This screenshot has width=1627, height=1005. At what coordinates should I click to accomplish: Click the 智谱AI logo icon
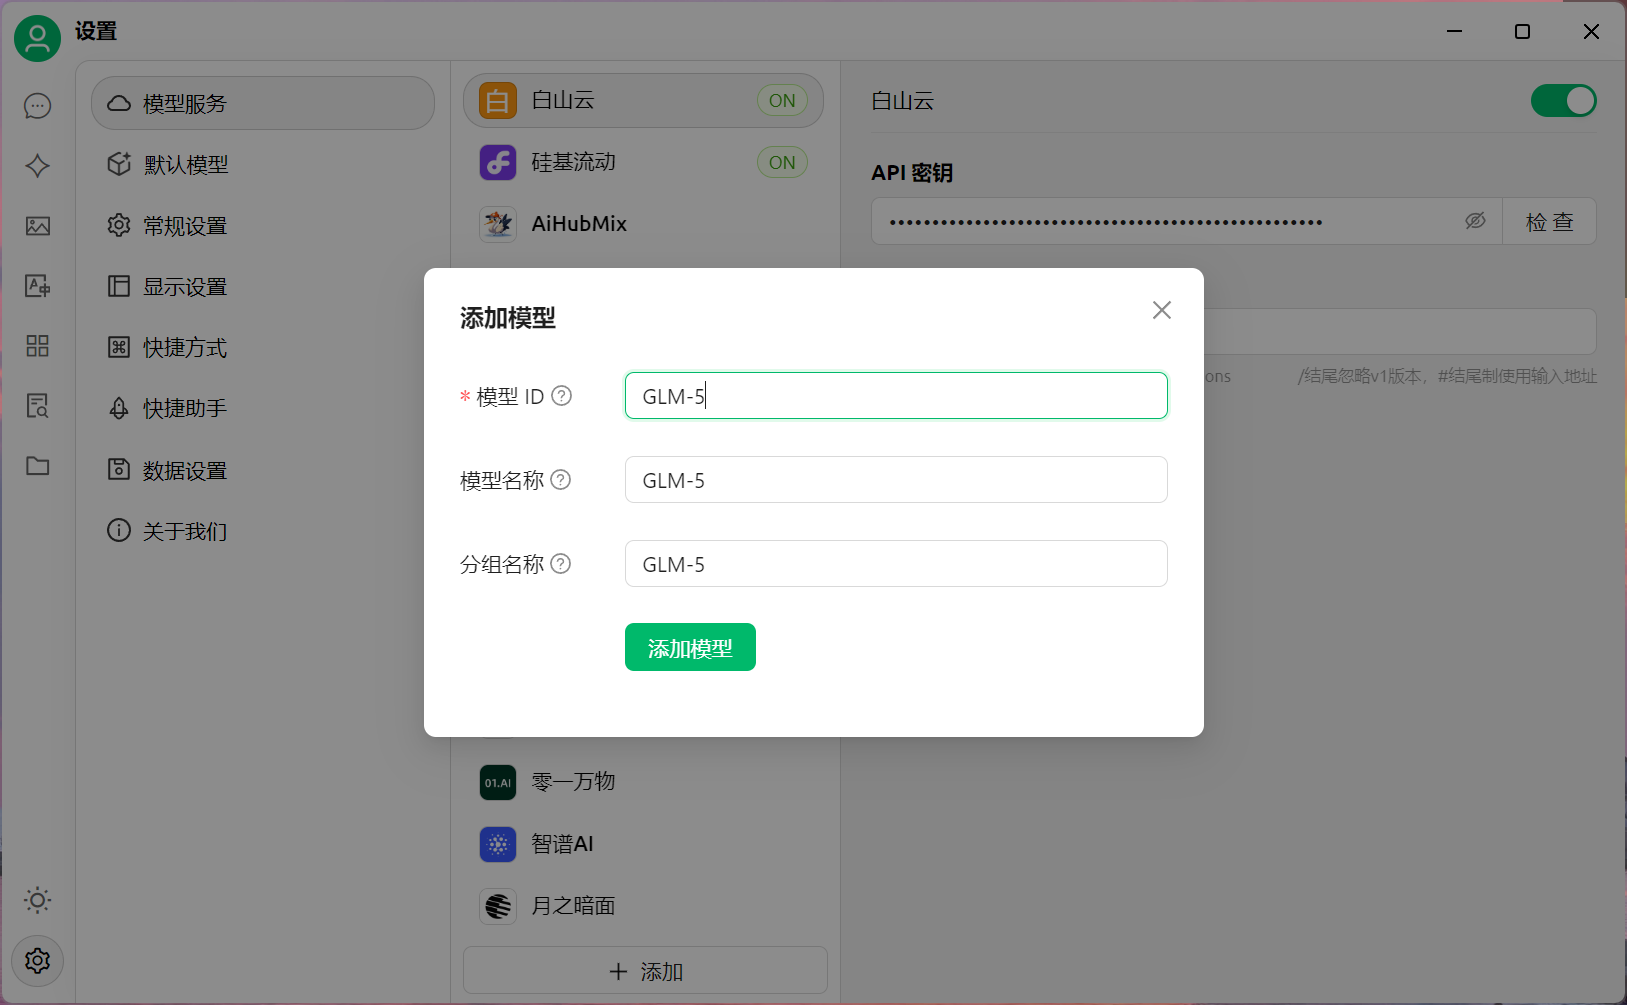point(498,844)
